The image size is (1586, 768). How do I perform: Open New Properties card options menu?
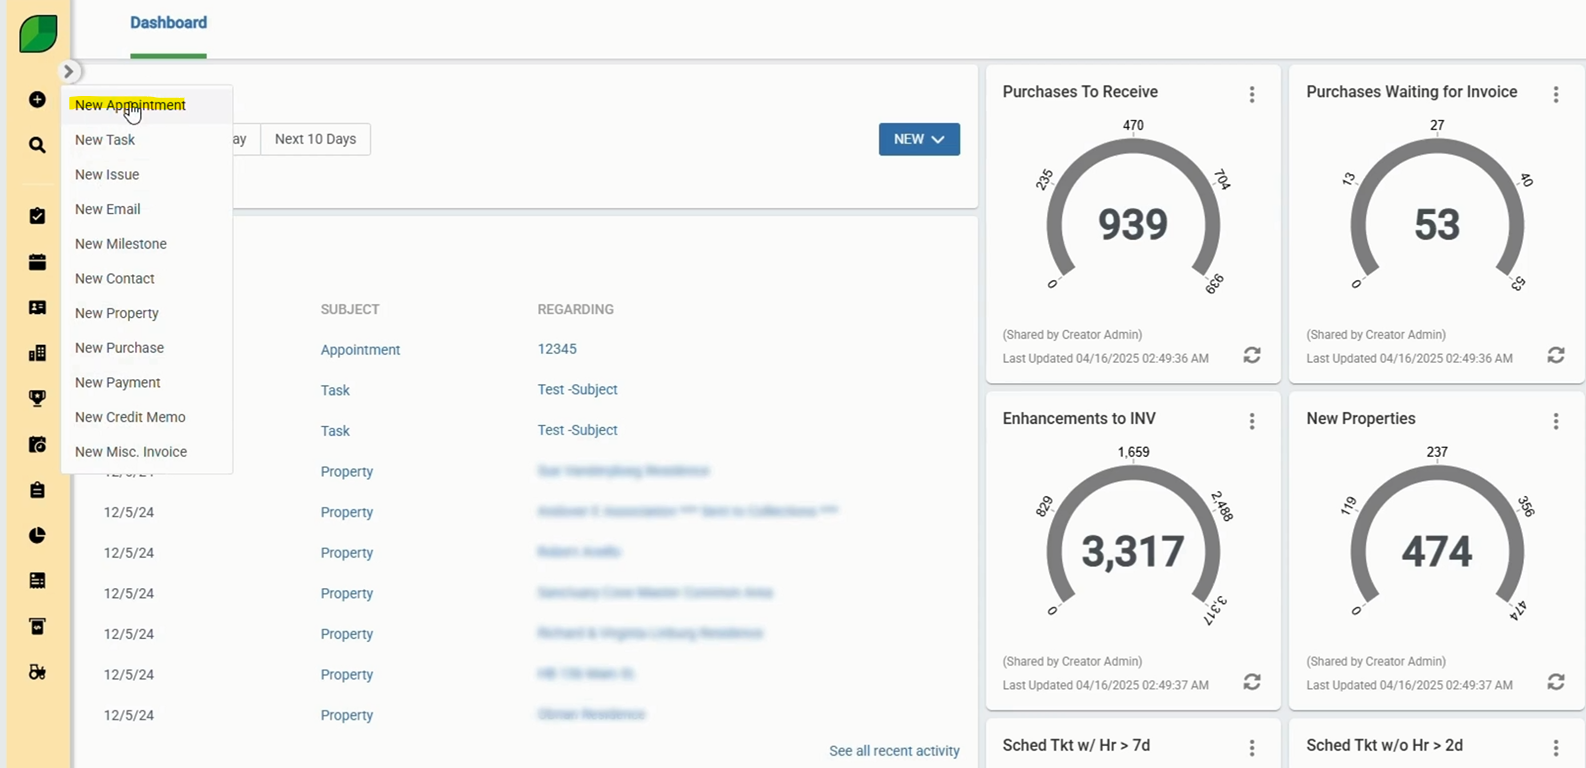click(x=1556, y=421)
